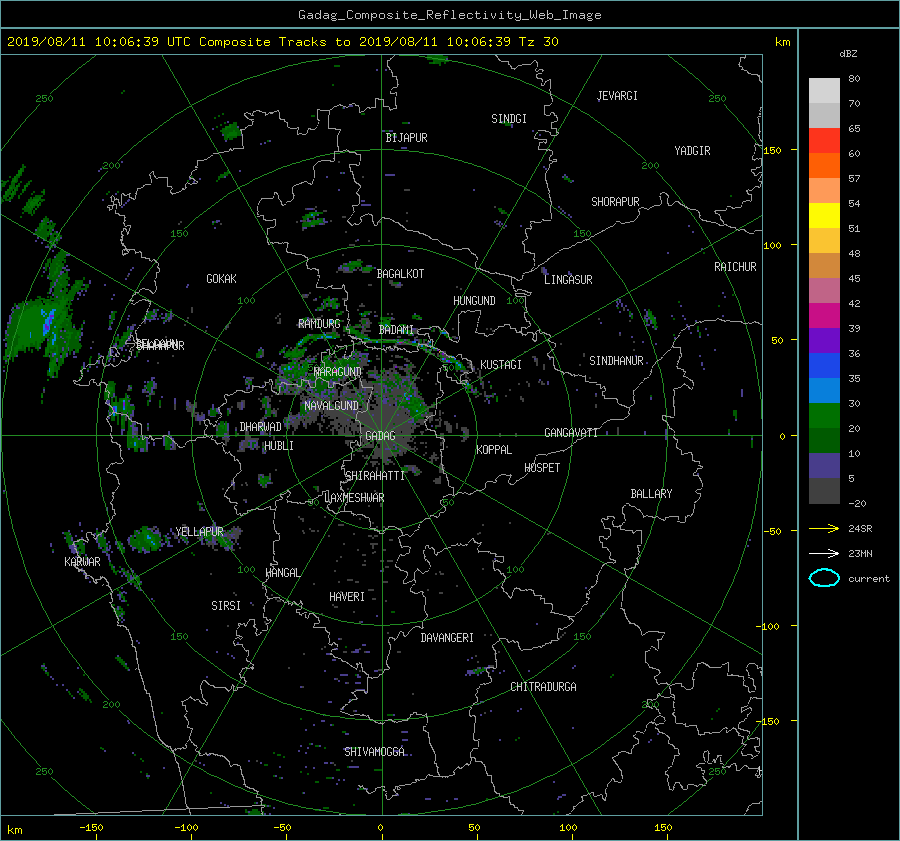900x841 pixels.
Task: Click the 'KUSTAGI' city label
Action: (x=501, y=365)
